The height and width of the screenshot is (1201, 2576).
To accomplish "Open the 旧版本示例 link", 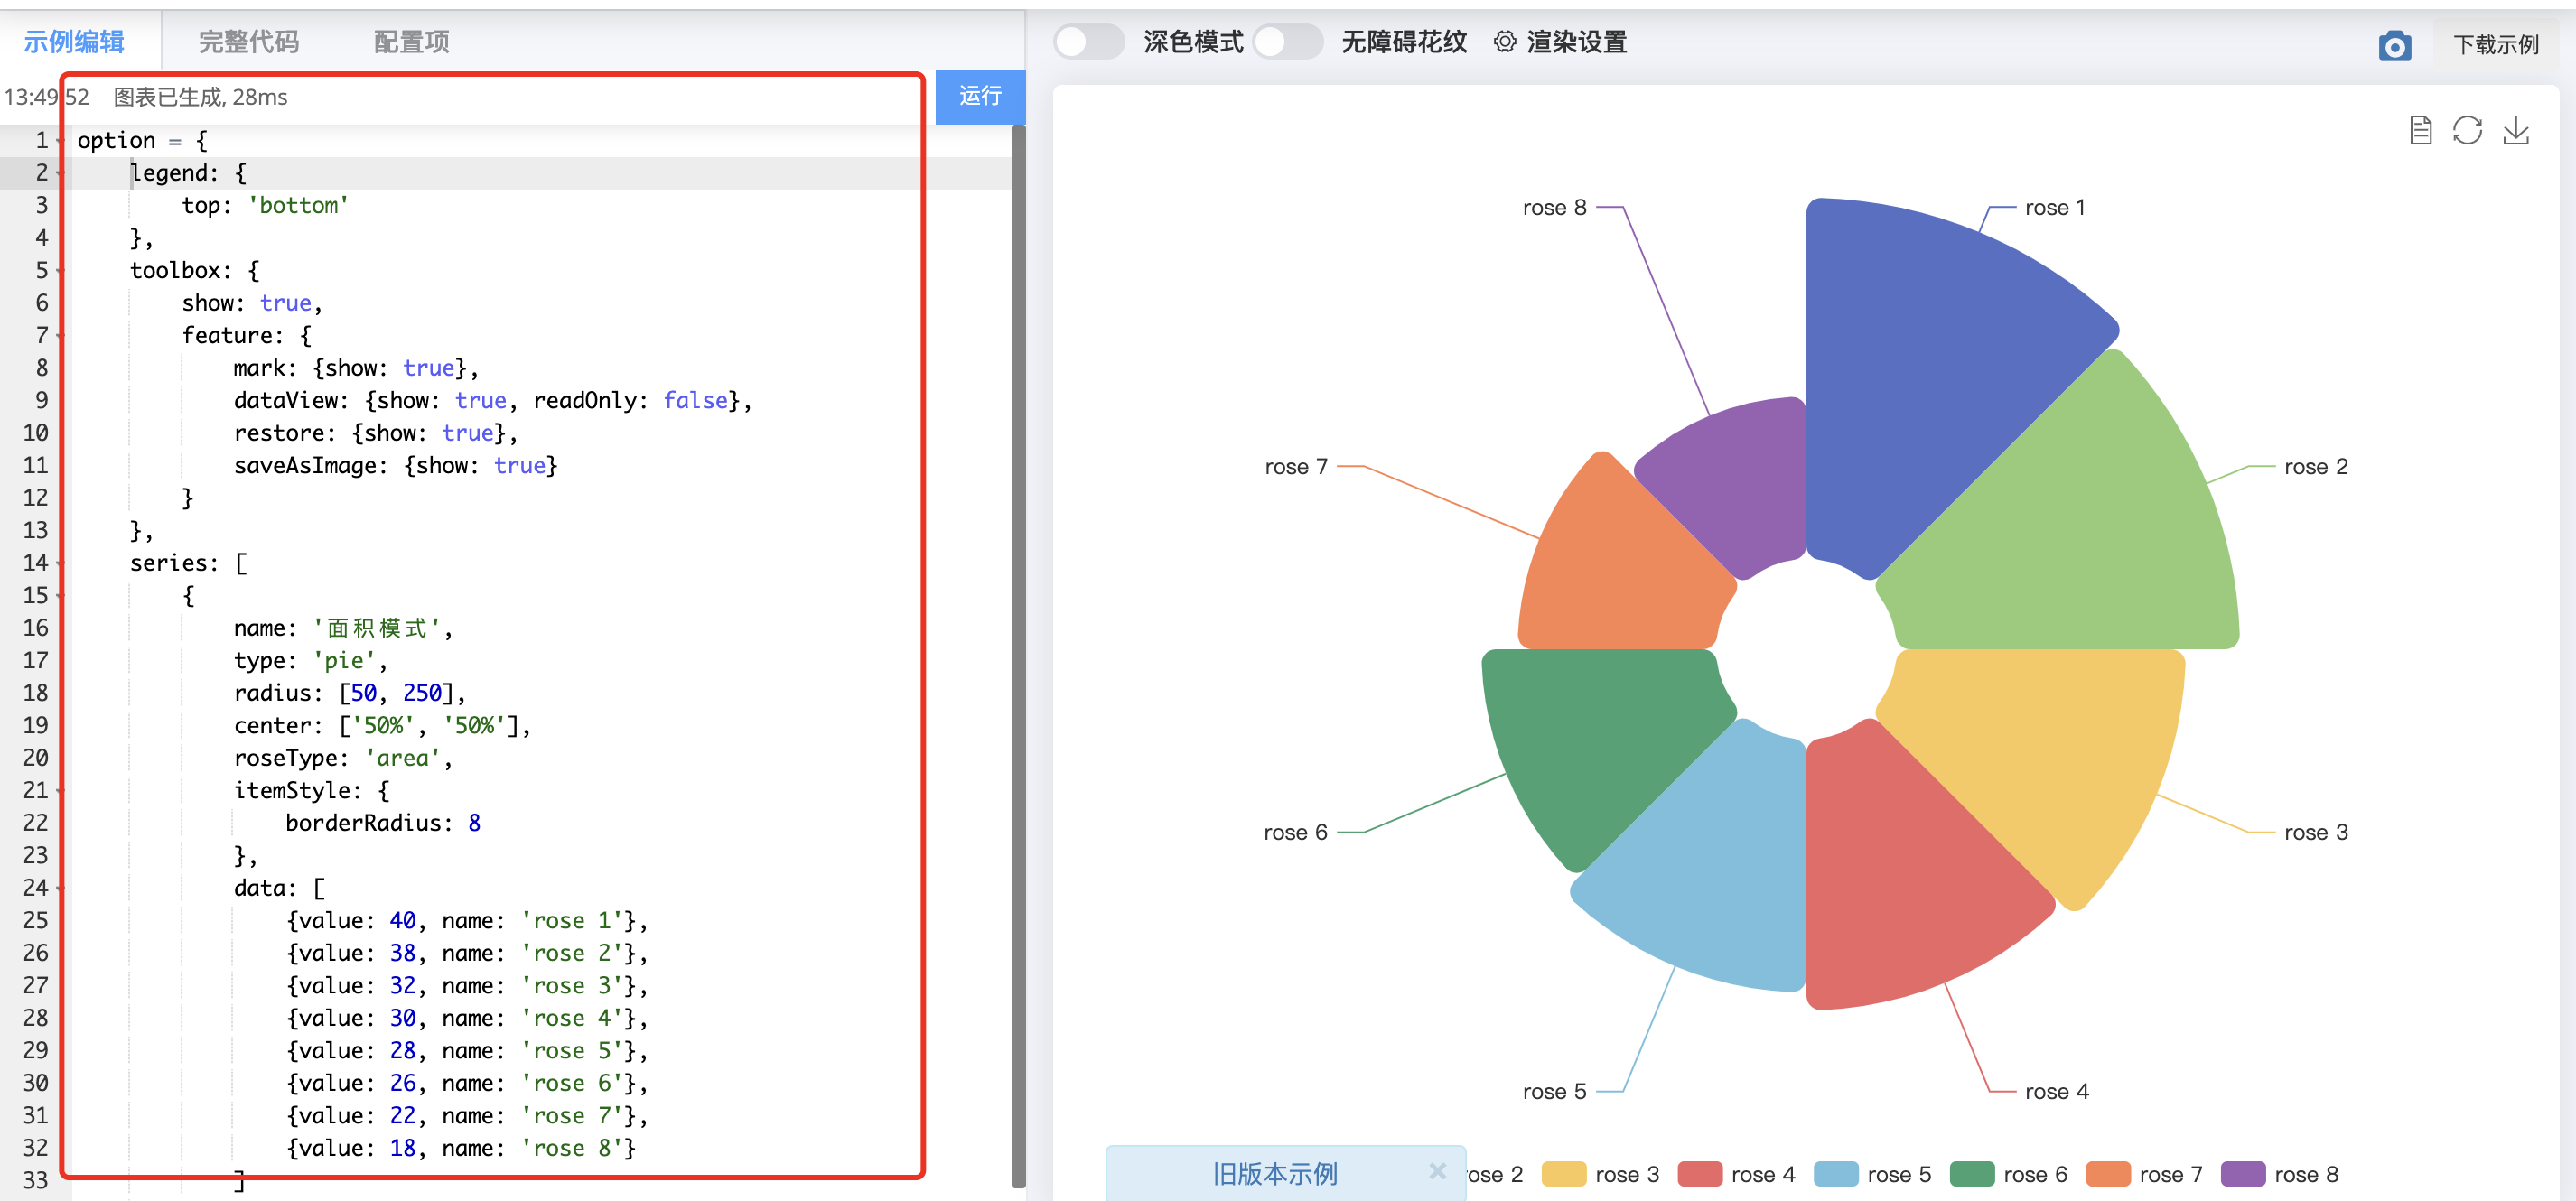I will pyautogui.click(x=1275, y=1174).
